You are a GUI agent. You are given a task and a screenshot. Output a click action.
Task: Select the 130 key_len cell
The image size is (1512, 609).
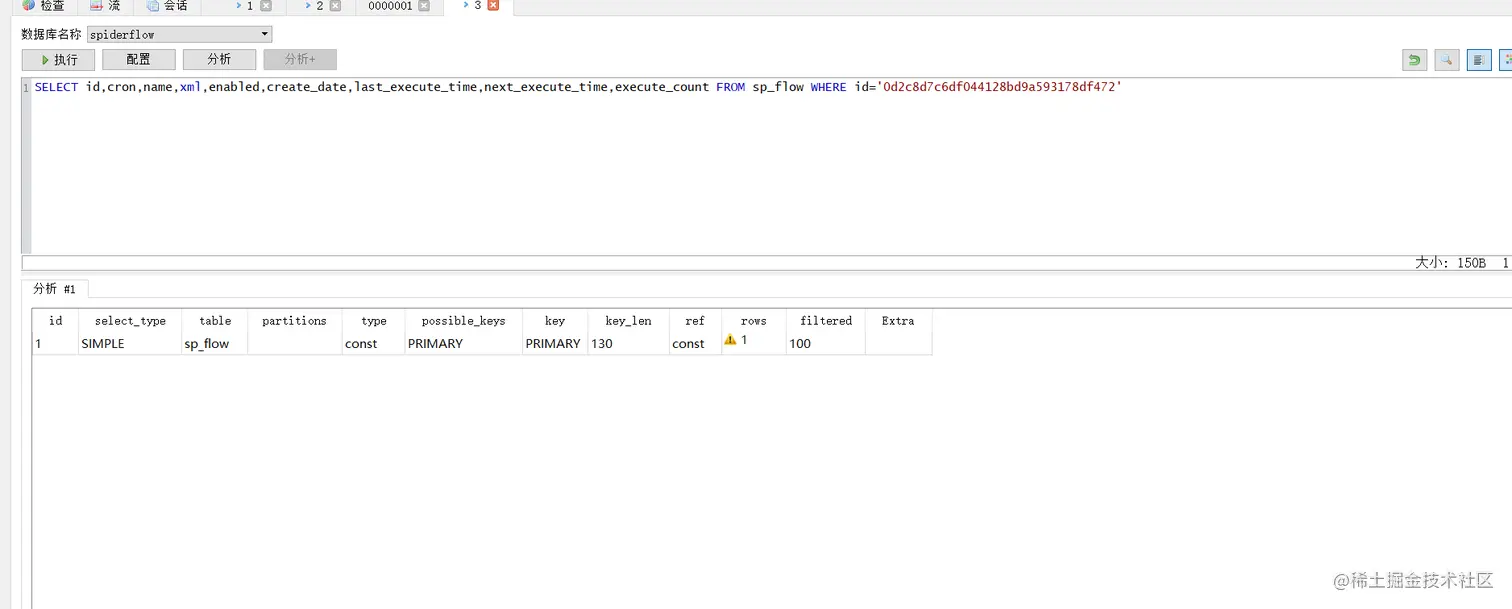coord(628,343)
